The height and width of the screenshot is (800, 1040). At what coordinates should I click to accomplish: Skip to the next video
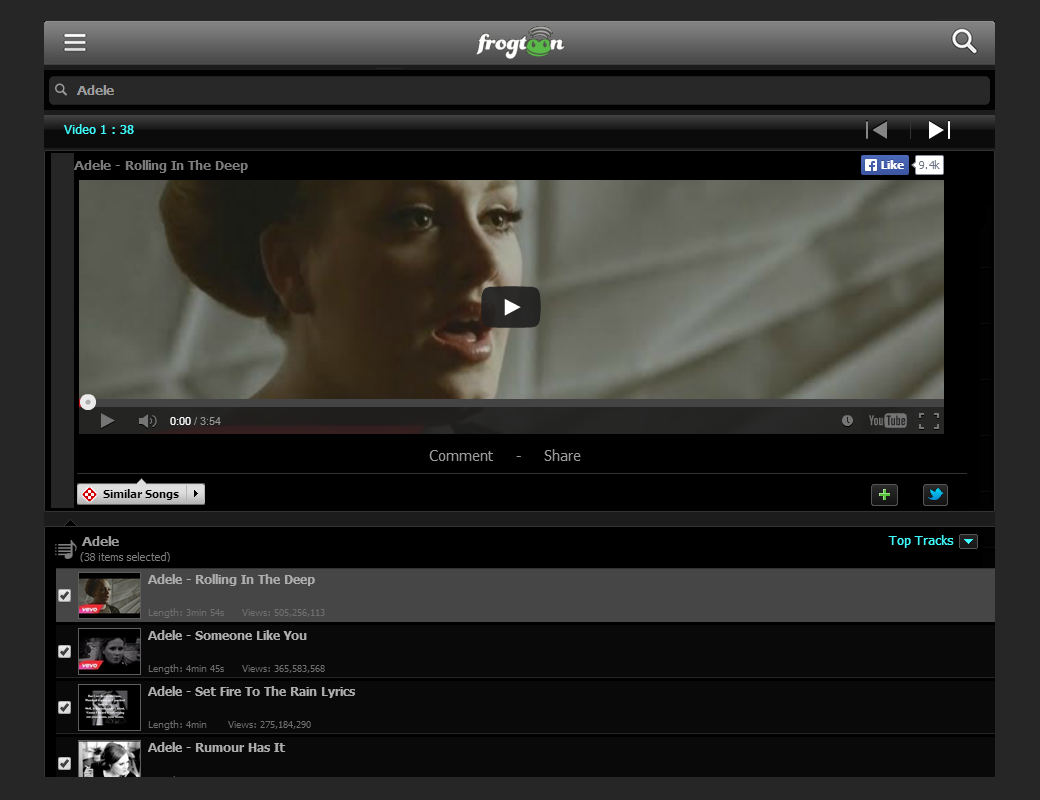tap(939, 130)
